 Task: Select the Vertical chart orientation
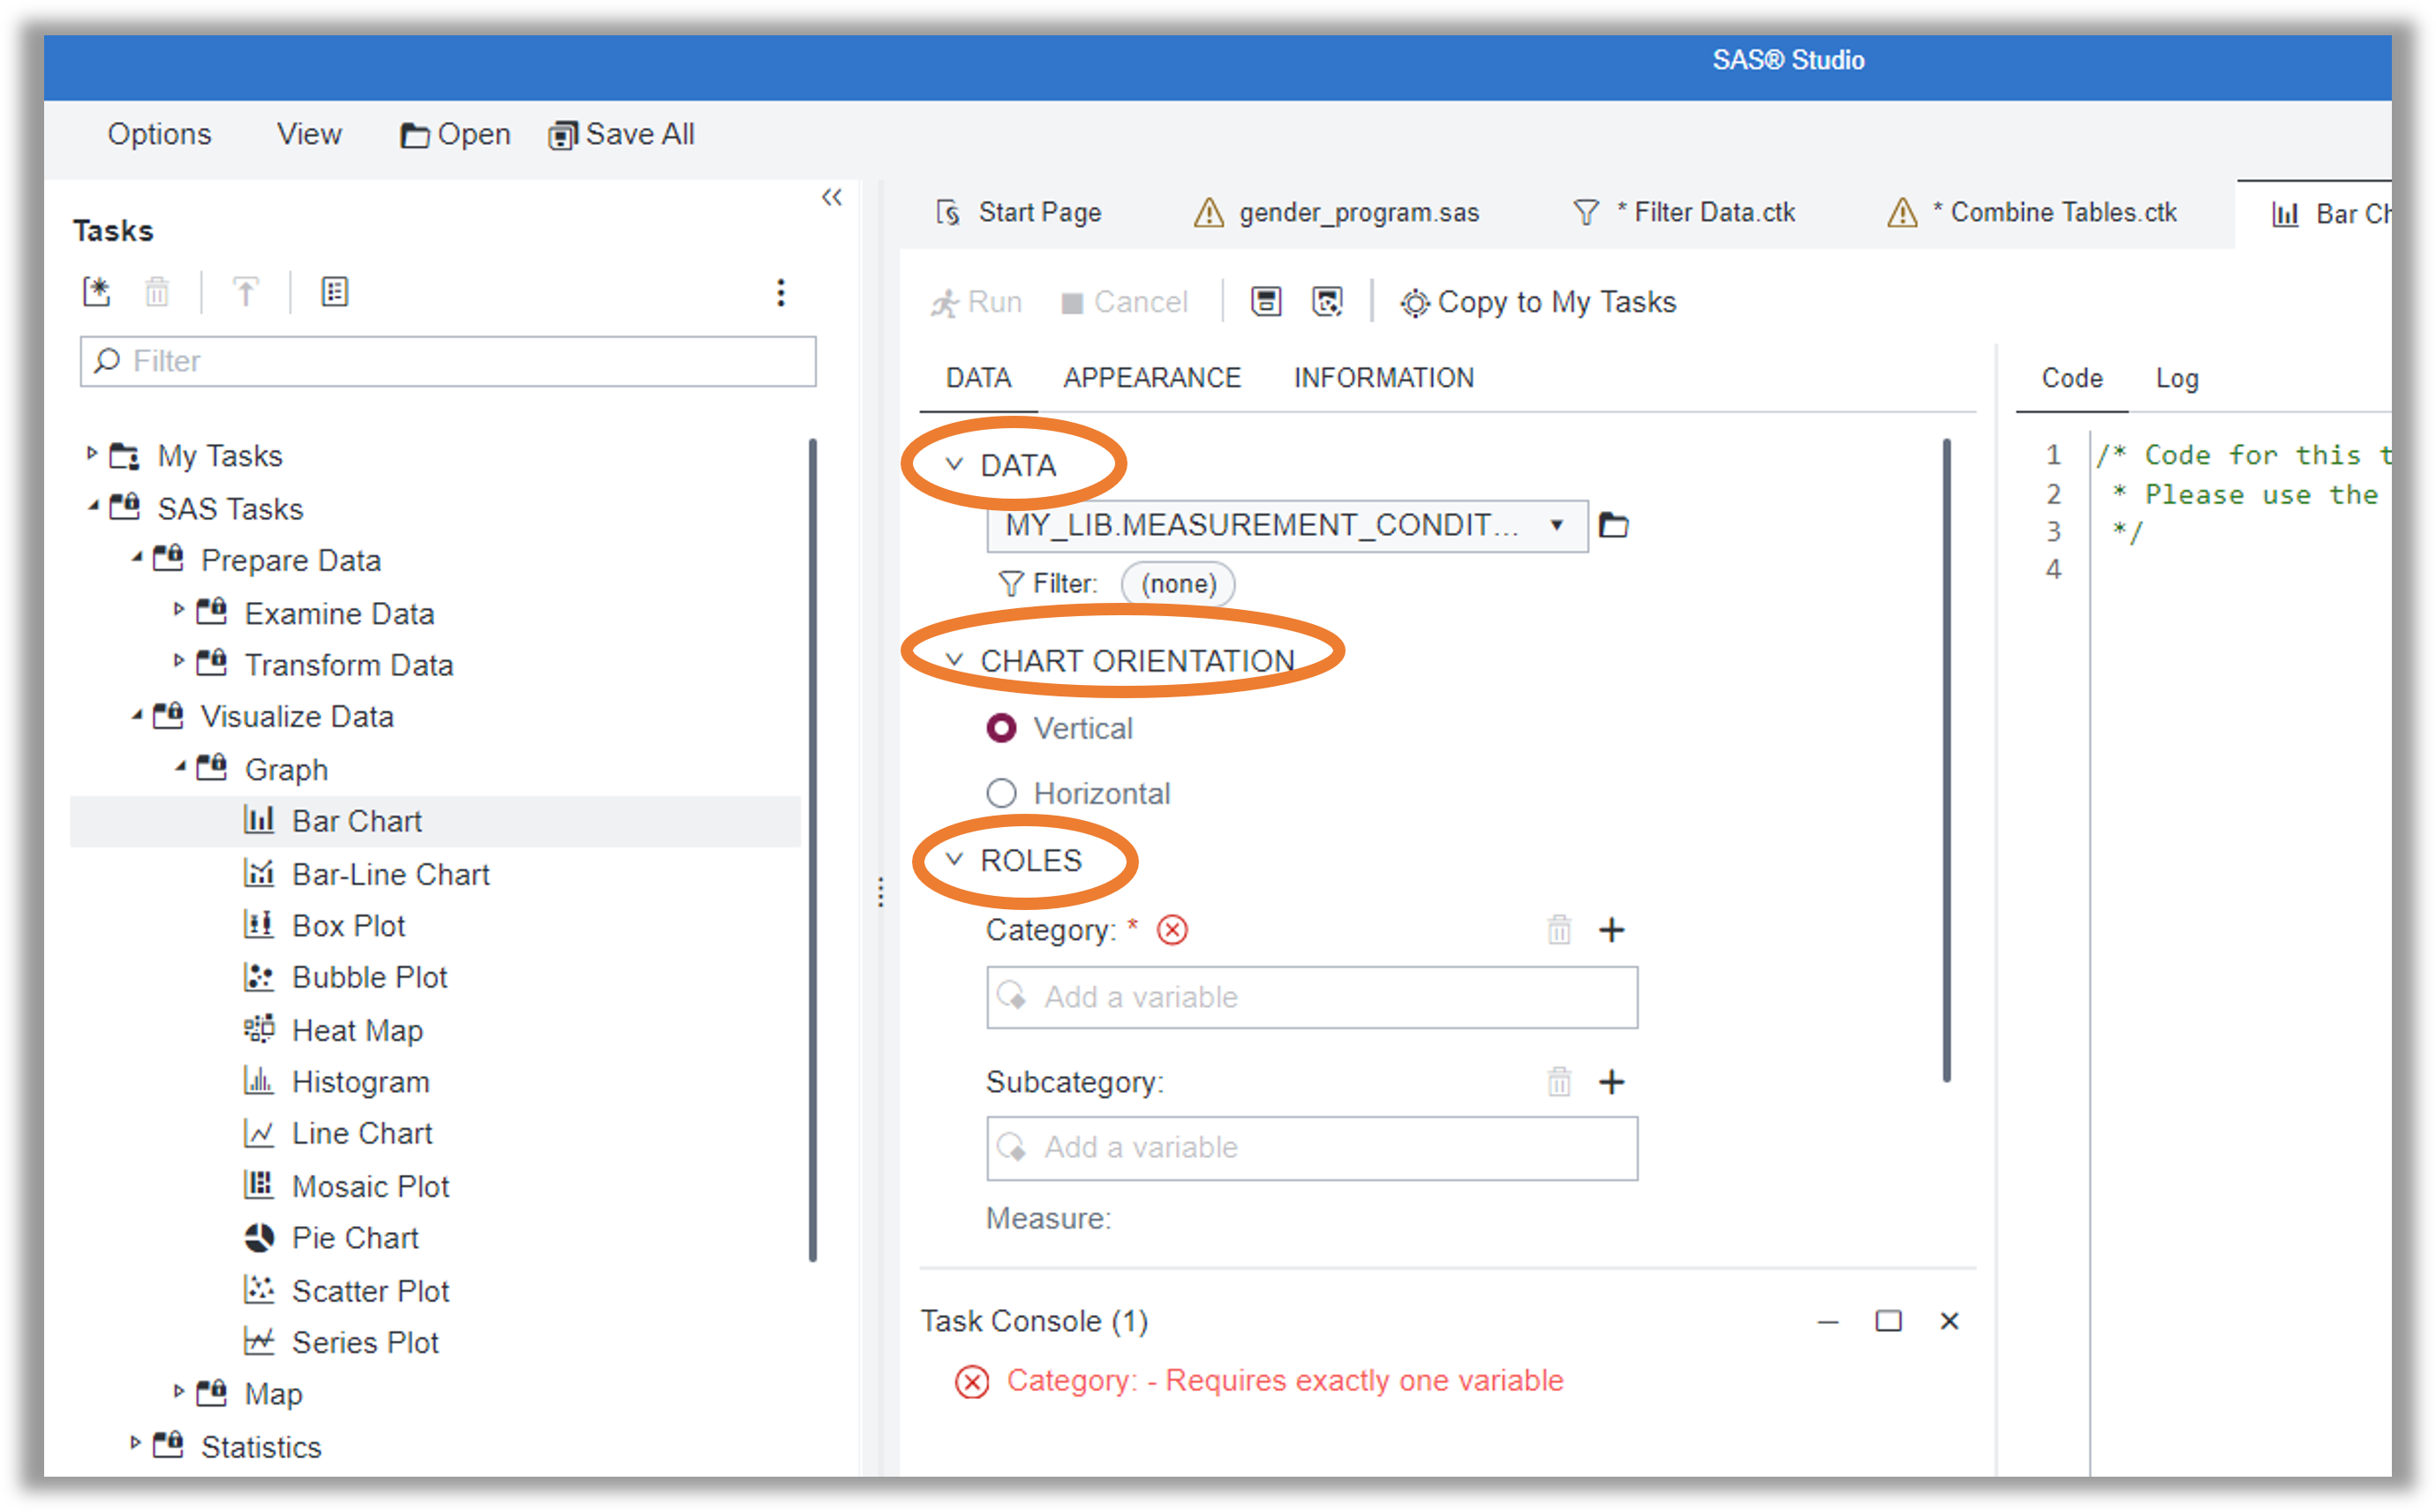[x=1001, y=728]
